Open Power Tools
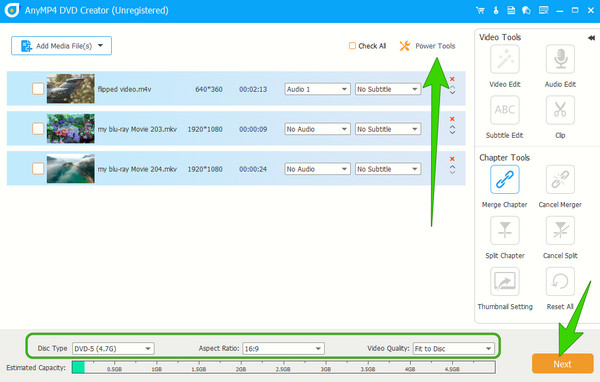Viewport: 600px width, 382px height. (427, 46)
